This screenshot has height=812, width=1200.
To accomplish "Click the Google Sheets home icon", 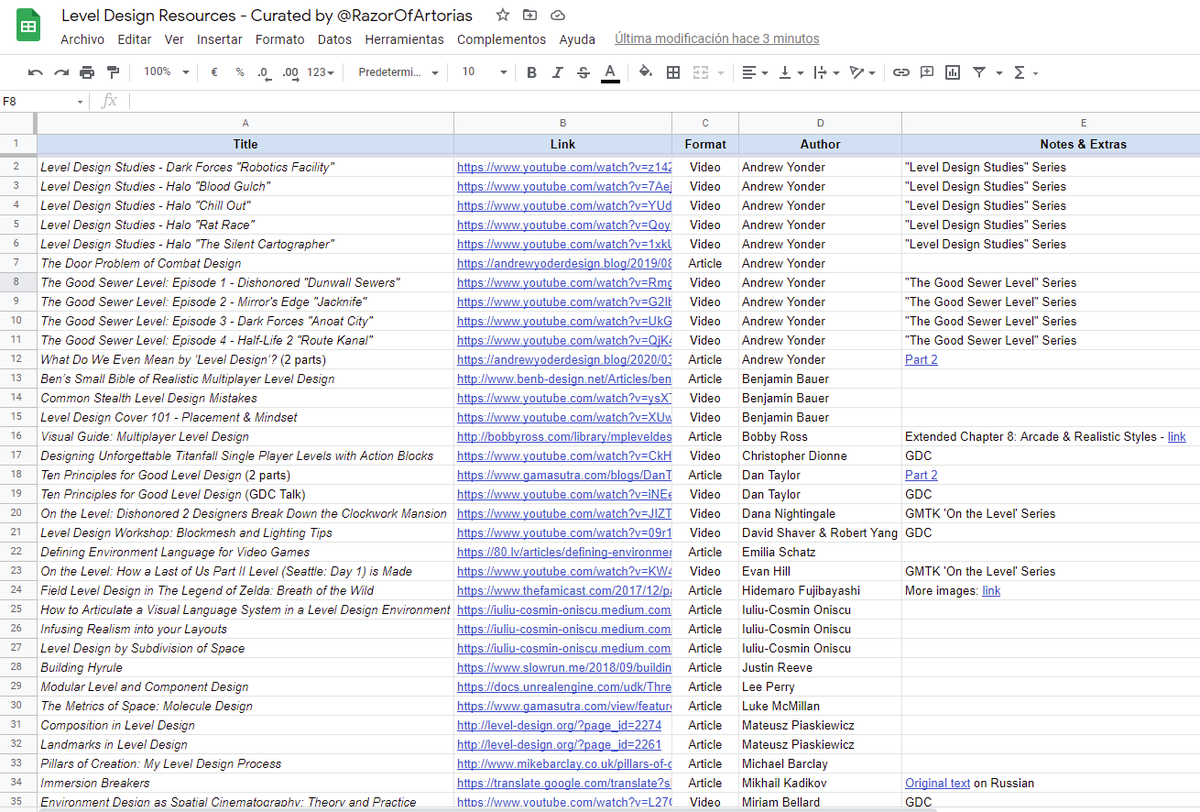I will point(28,27).
